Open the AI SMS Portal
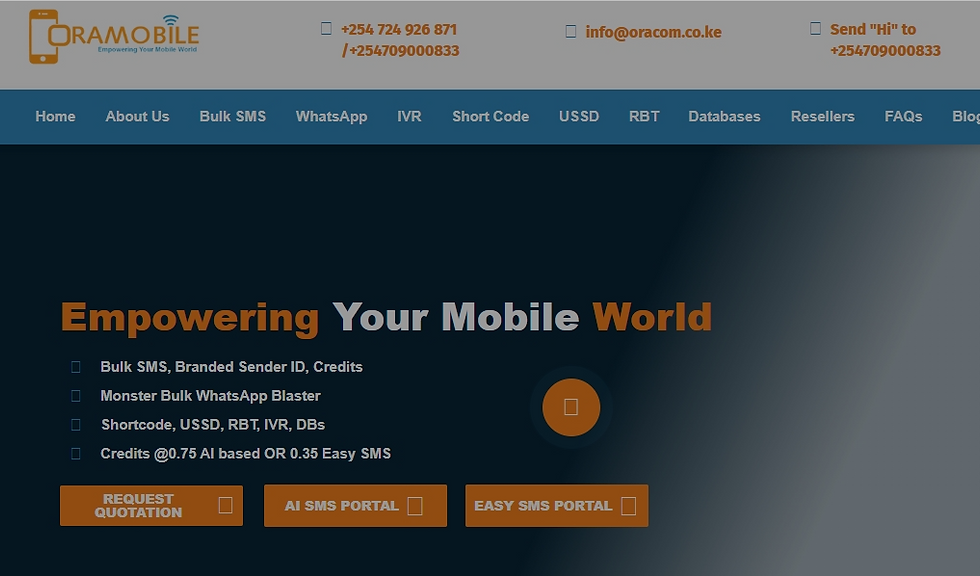 pyautogui.click(x=355, y=505)
